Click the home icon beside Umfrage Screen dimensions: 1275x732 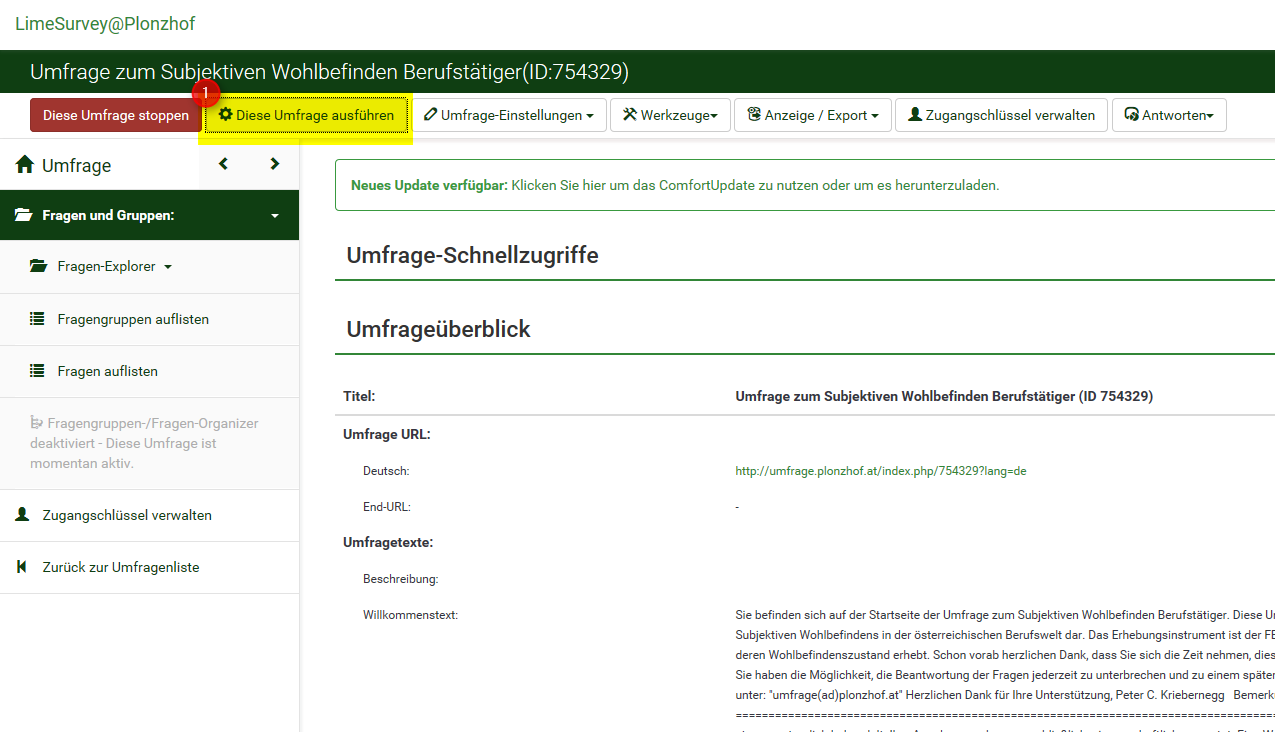[x=25, y=165]
